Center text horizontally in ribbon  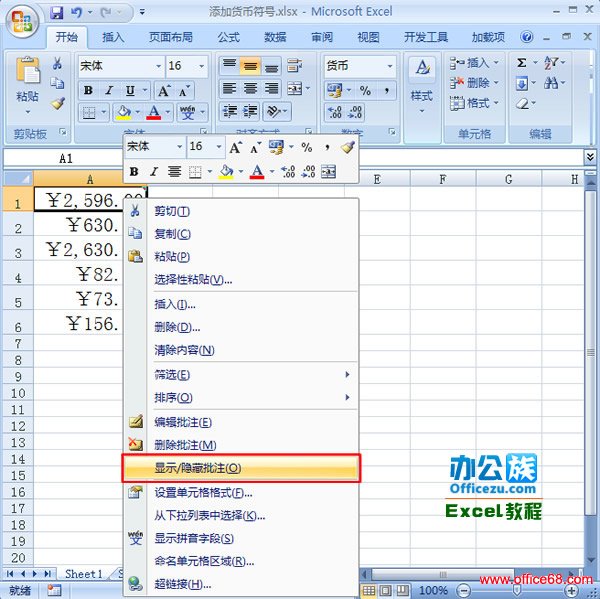click(250, 89)
